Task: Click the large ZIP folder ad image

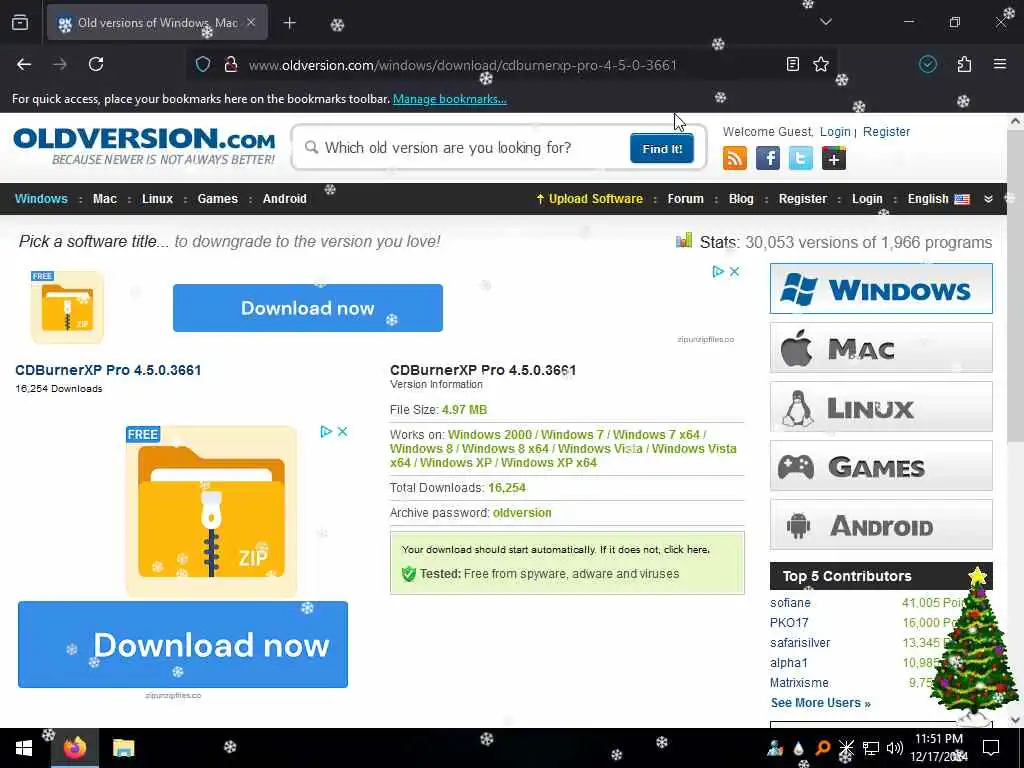Action: [x=211, y=511]
